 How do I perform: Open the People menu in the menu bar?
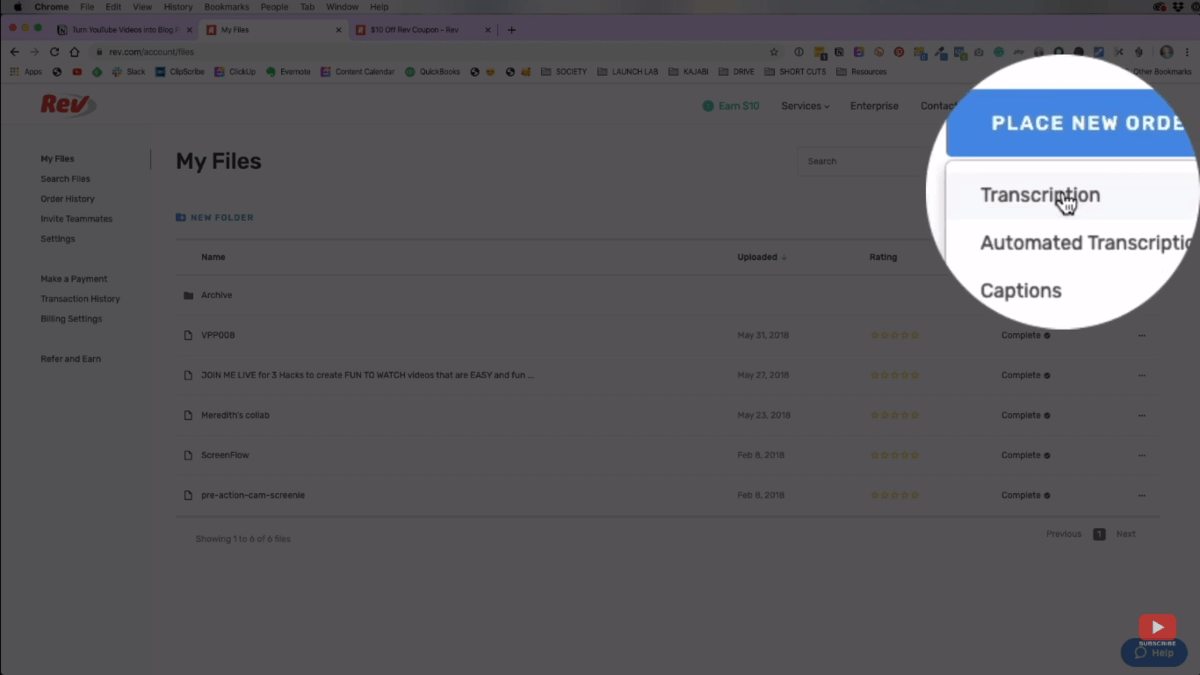274,7
